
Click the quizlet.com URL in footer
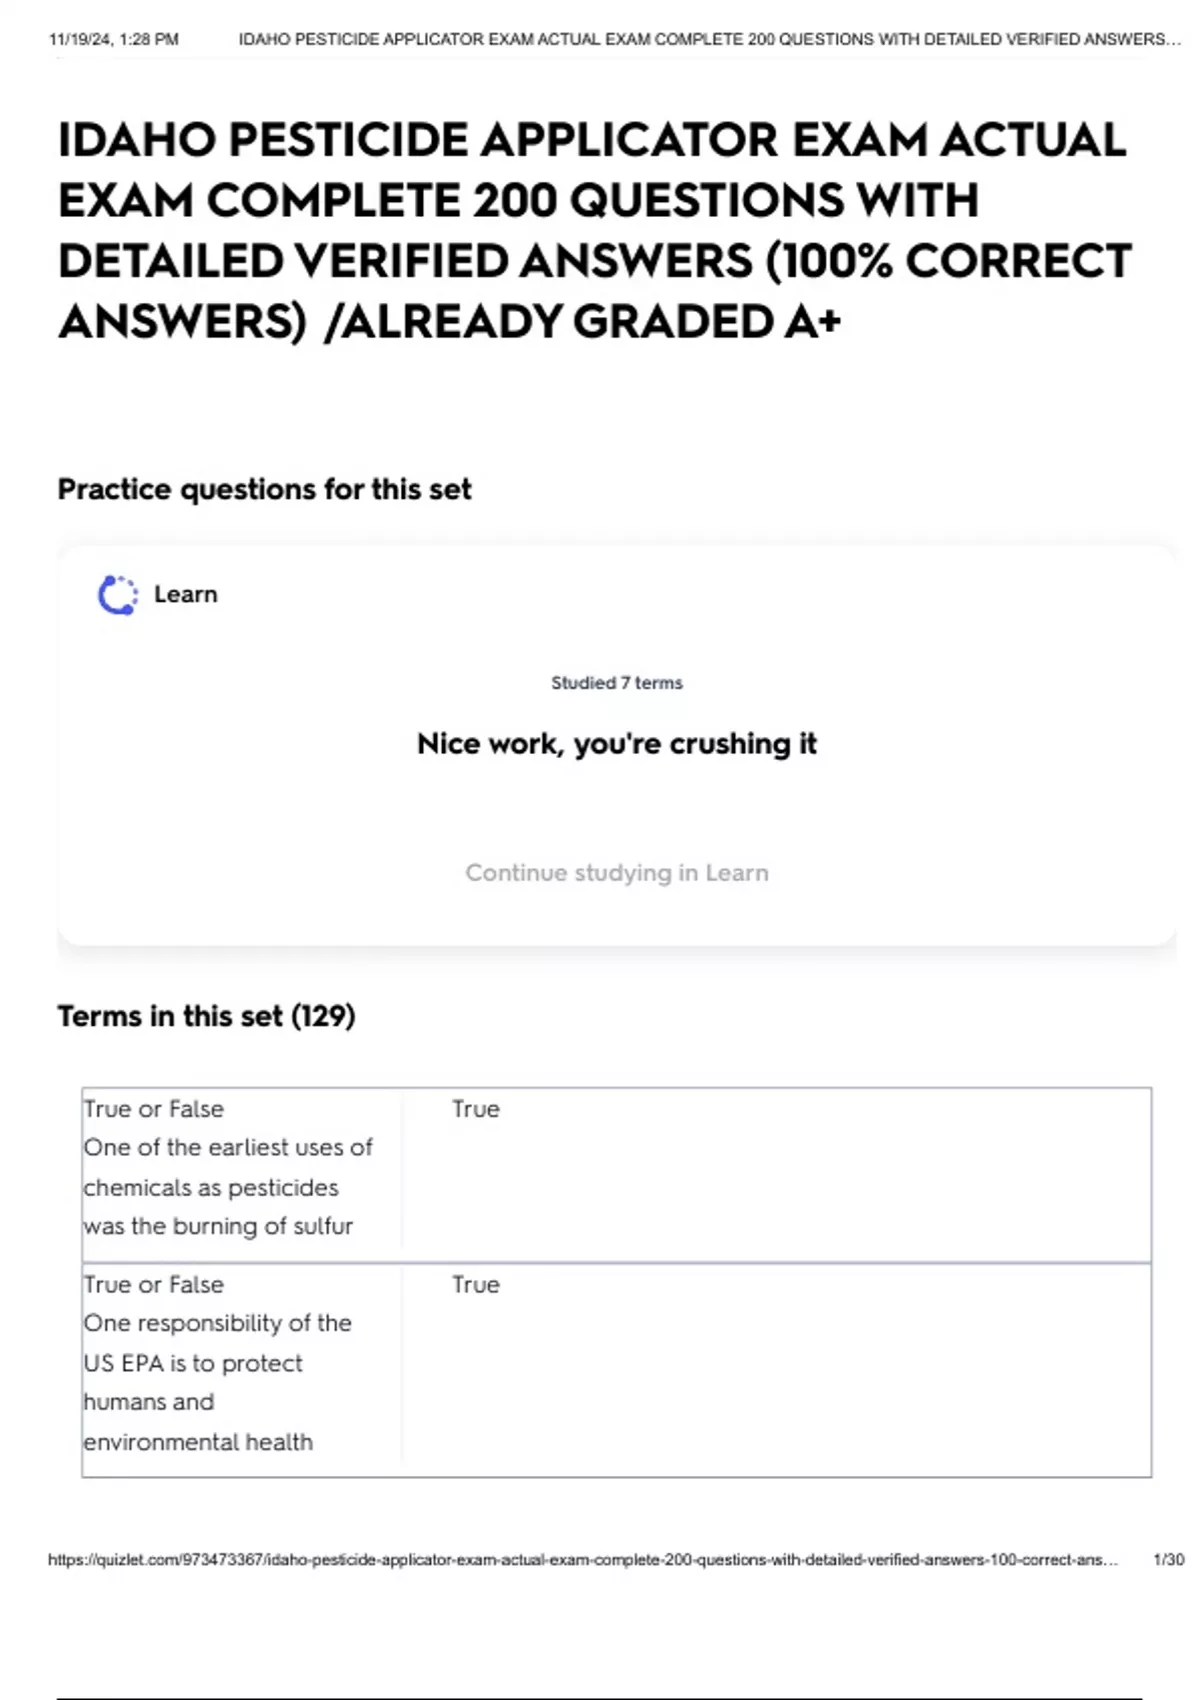click(x=582, y=1560)
